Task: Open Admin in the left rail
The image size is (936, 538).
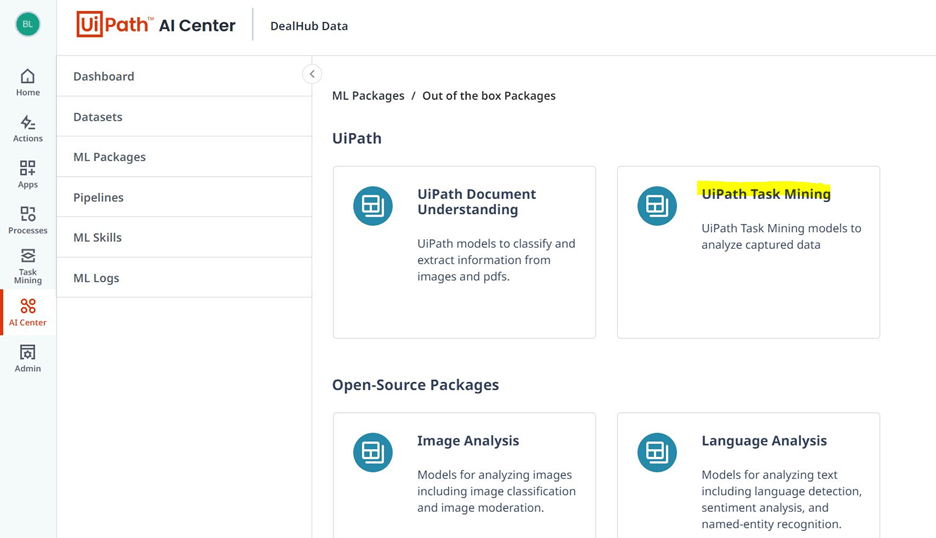Action: tap(27, 358)
